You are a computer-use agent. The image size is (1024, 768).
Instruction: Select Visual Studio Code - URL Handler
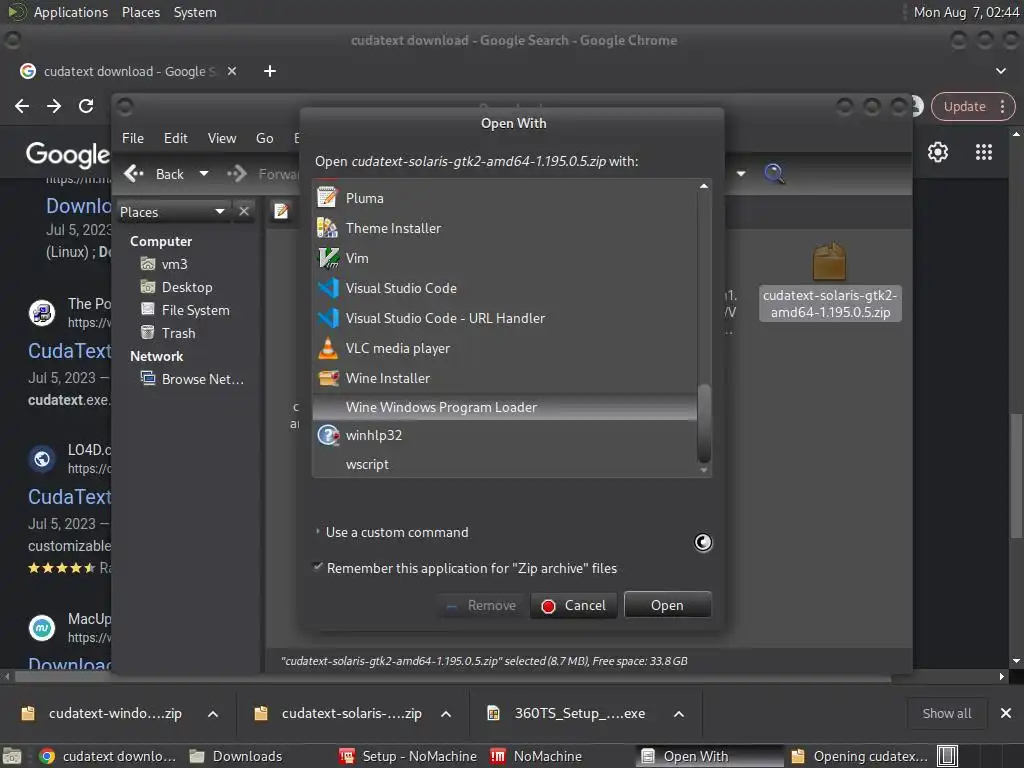coord(505,318)
